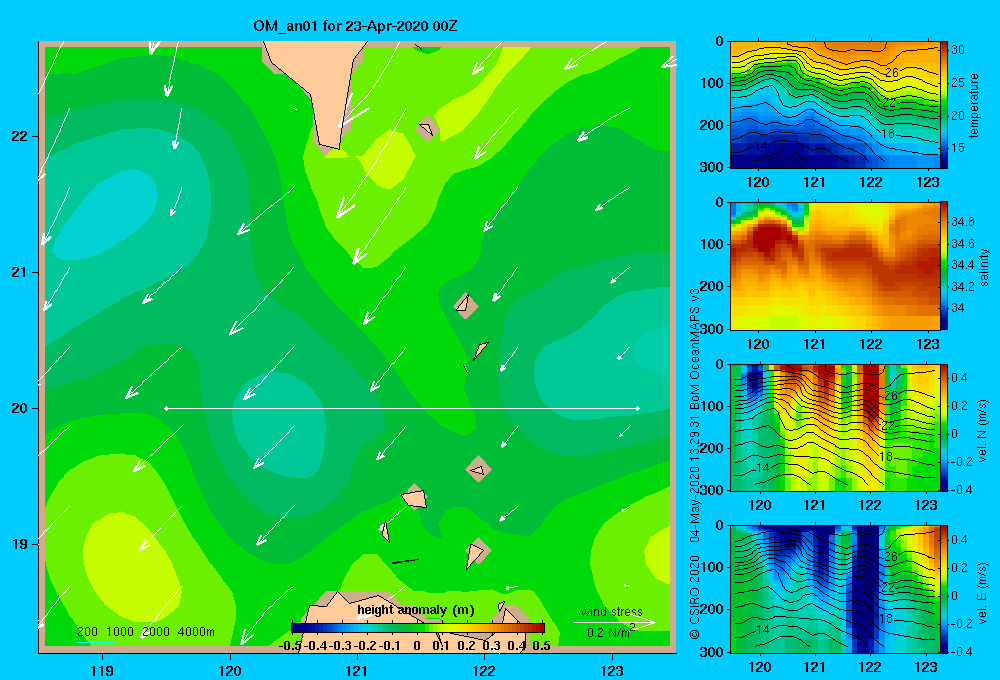The image size is (1000, 680).
Task: Click longitude tick label 121 on the map
Action: [x=357, y=670]
